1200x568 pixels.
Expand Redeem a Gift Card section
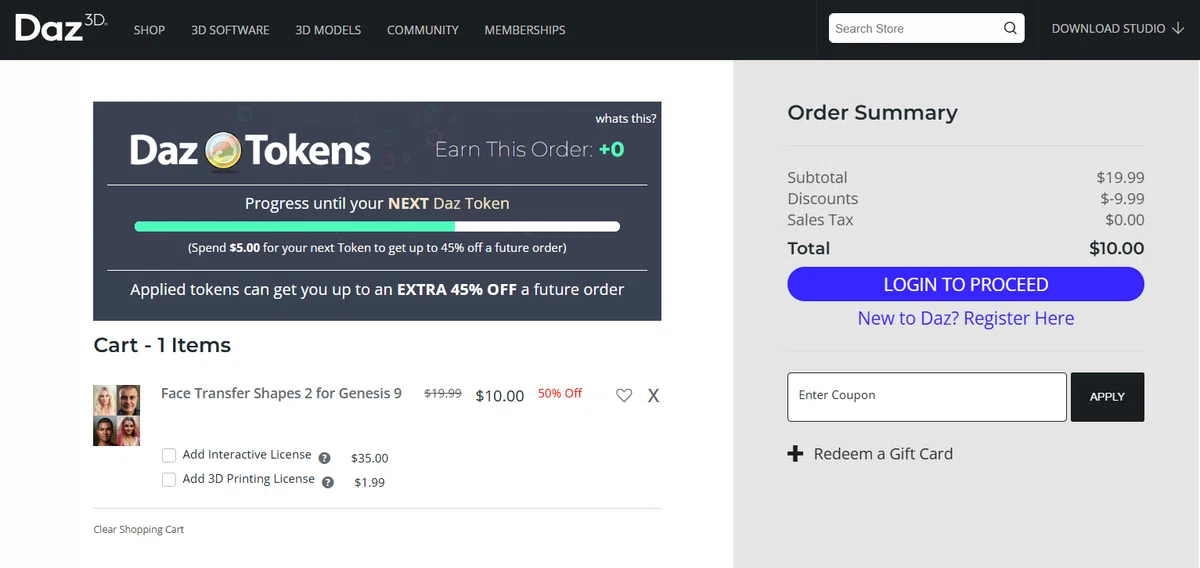(x=883, y=454)
